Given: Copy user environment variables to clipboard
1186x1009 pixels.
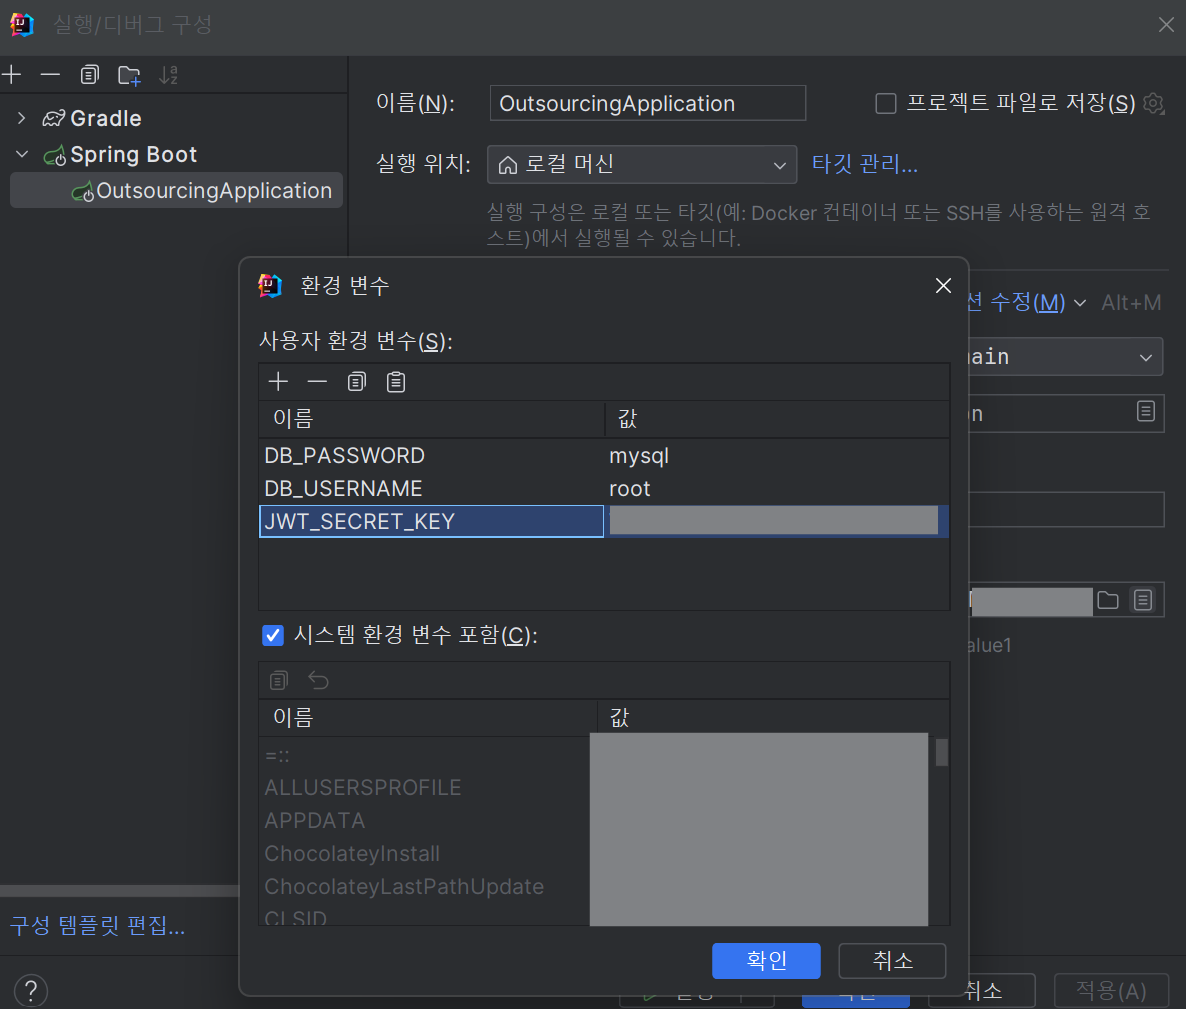Looking at the screenshot, I should pos(356,381).
